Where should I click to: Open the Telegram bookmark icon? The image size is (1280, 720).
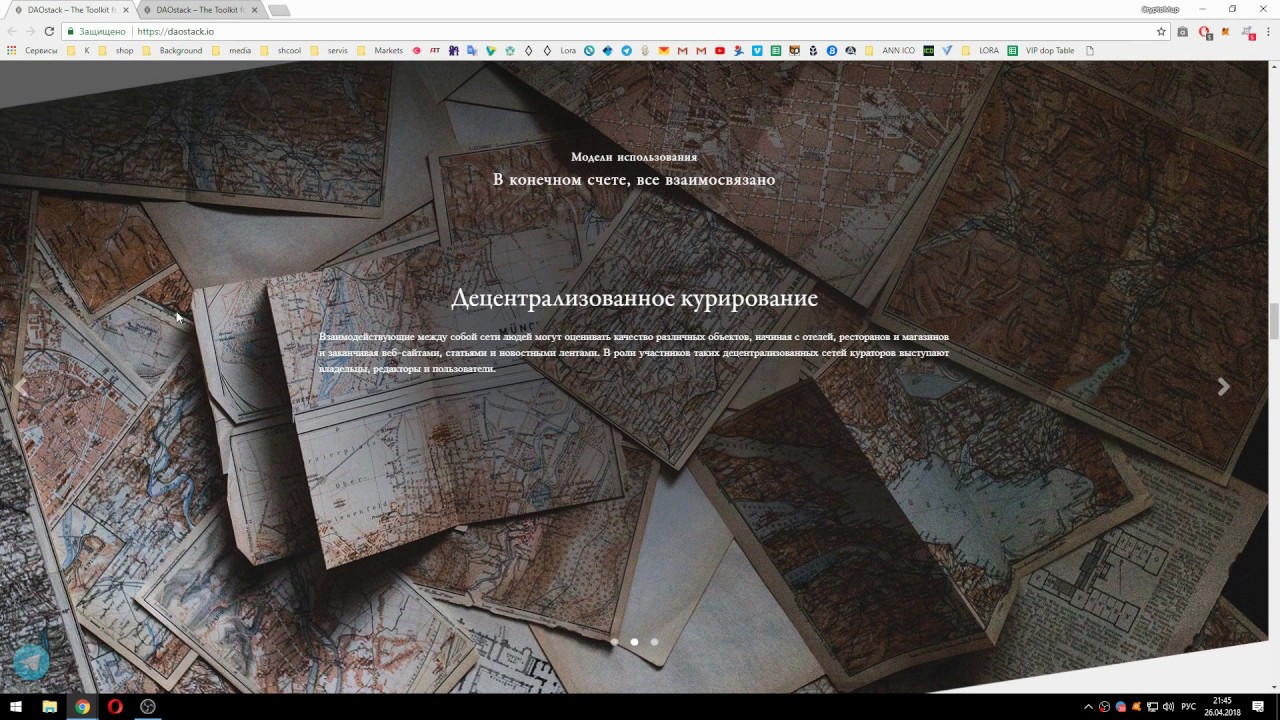click(x=627, y=50)
